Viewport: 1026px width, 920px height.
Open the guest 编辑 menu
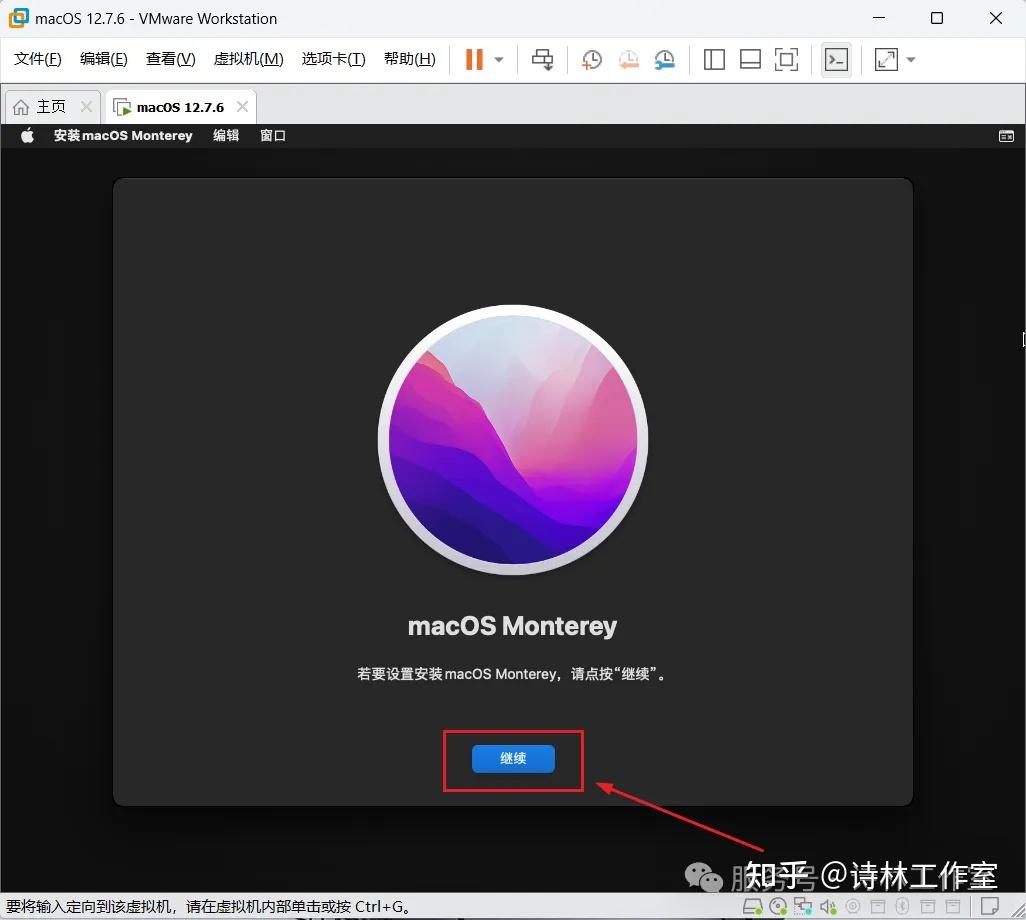click(x=226, y=135)
